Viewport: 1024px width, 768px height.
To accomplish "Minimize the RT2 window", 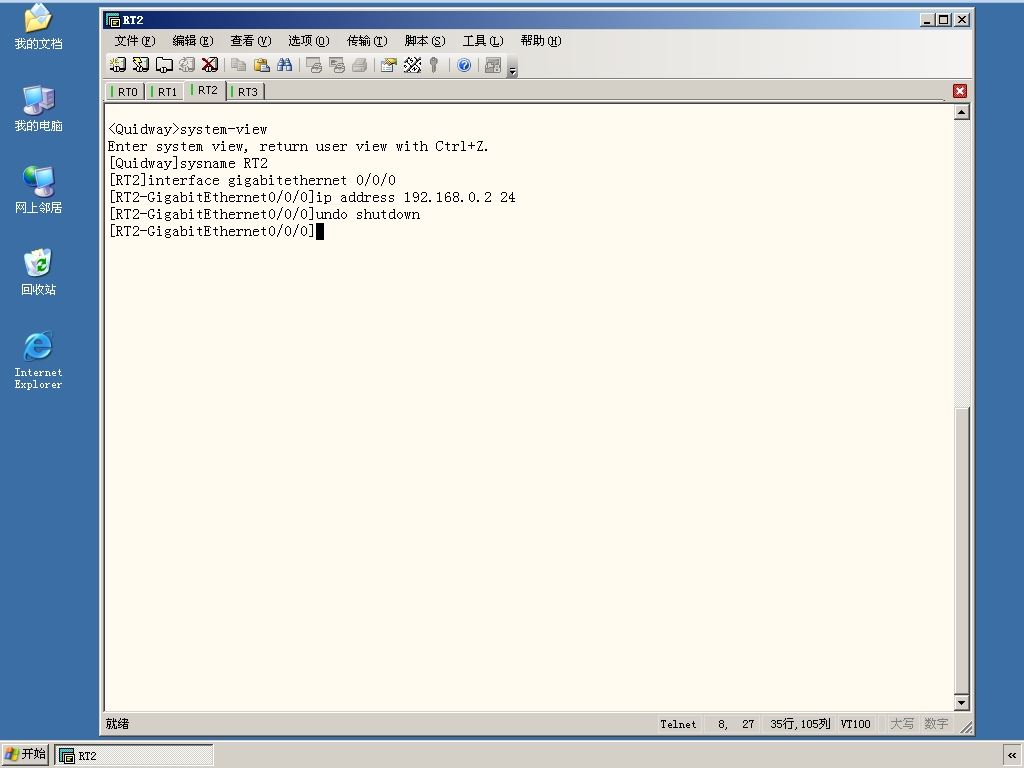I will pyautogui.click(x=927, y=20).
